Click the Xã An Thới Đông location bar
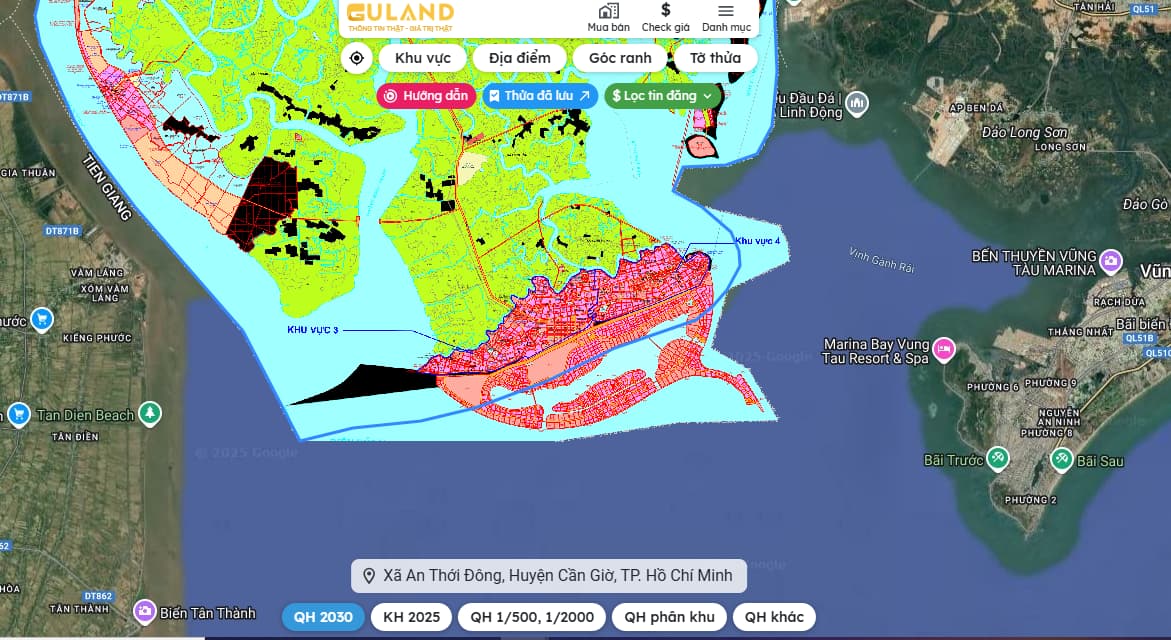The image size is (1171, 640). tap(549, 576)
